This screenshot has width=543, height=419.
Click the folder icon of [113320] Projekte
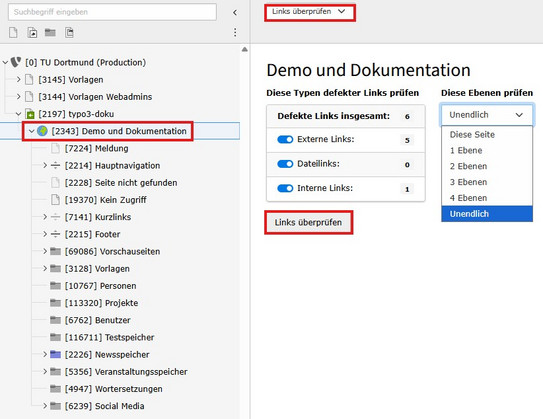pos(55,303)
